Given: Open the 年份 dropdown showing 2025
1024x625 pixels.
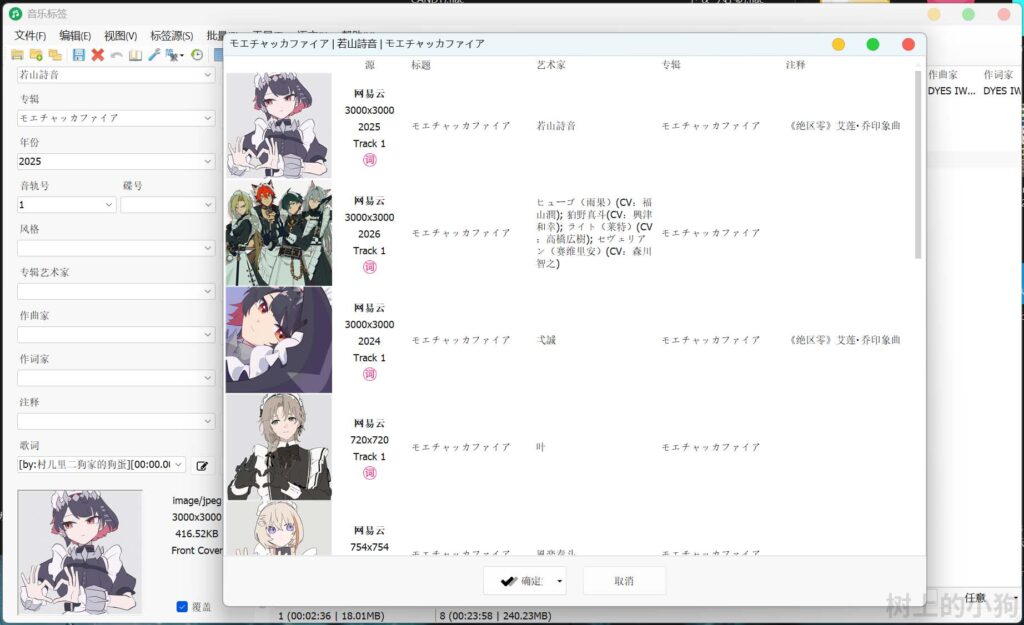Looking at the screenshot, I should [207, 161].
